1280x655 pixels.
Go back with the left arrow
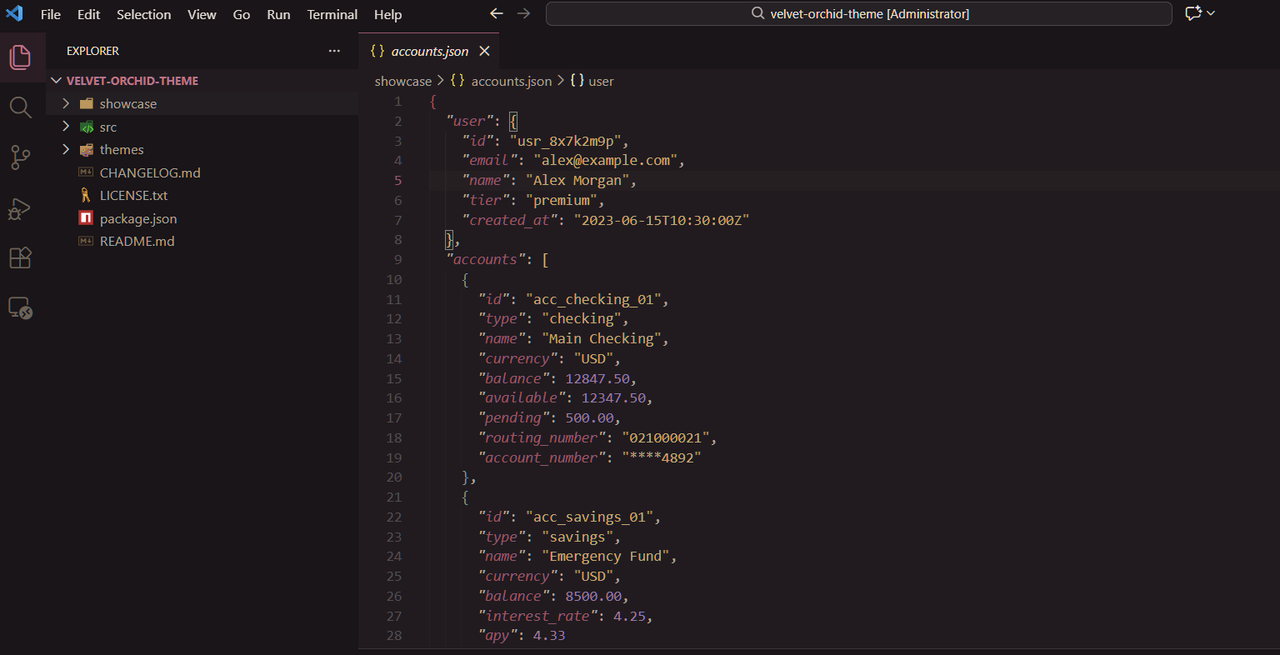point(497,14)
